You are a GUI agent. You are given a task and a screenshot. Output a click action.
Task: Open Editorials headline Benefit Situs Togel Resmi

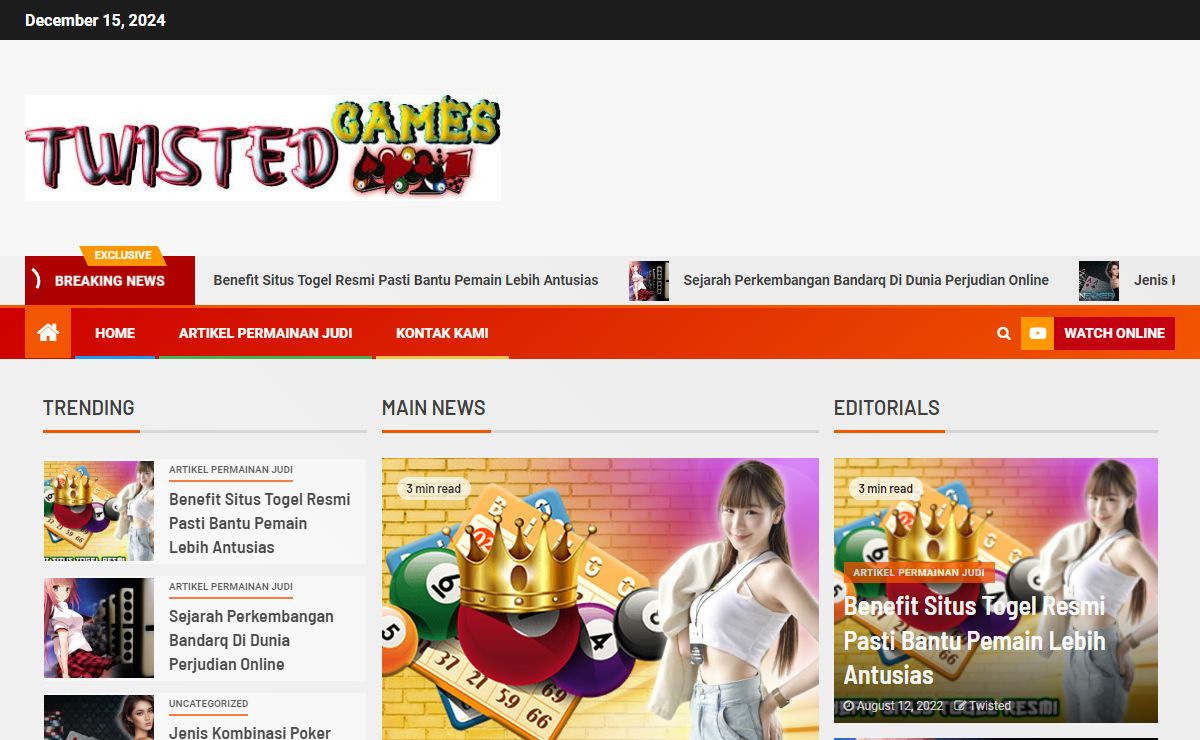975,640
